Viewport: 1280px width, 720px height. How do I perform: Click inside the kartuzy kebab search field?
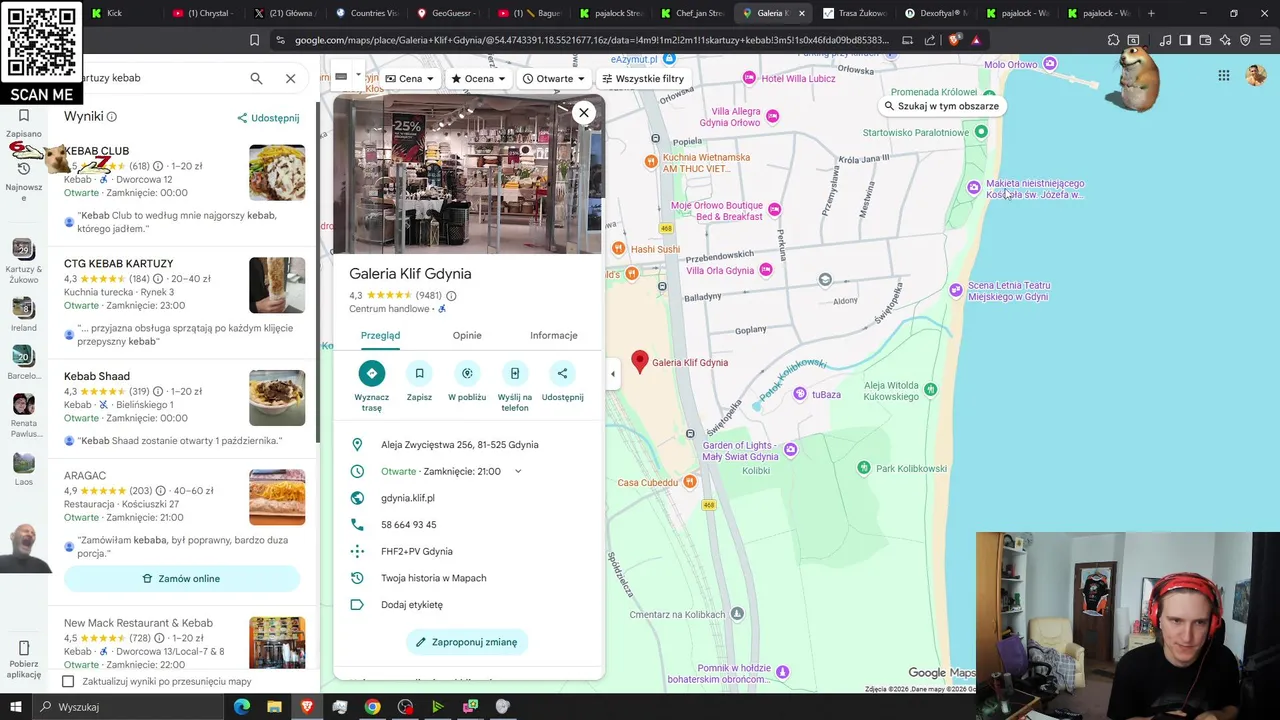point(155,78)
